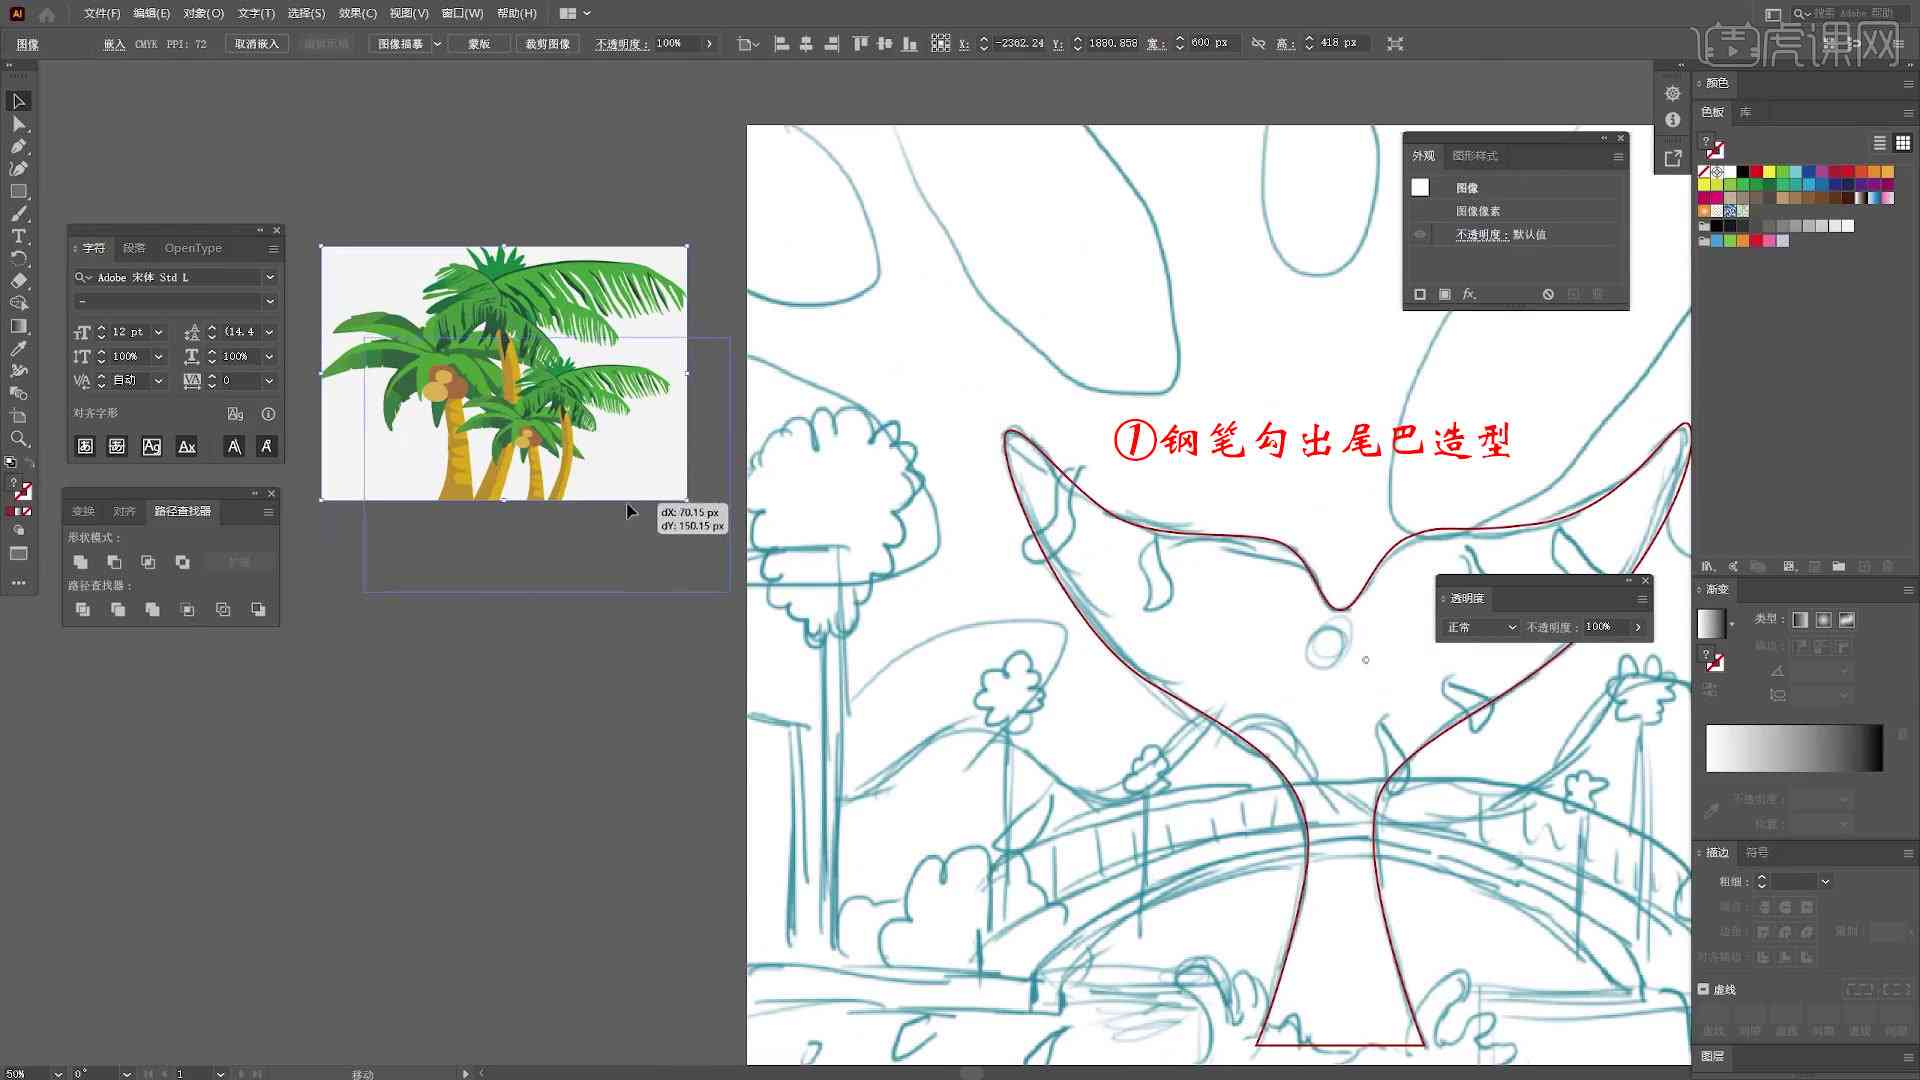Click the gradient ramp slider bar

coord(1794,748)
